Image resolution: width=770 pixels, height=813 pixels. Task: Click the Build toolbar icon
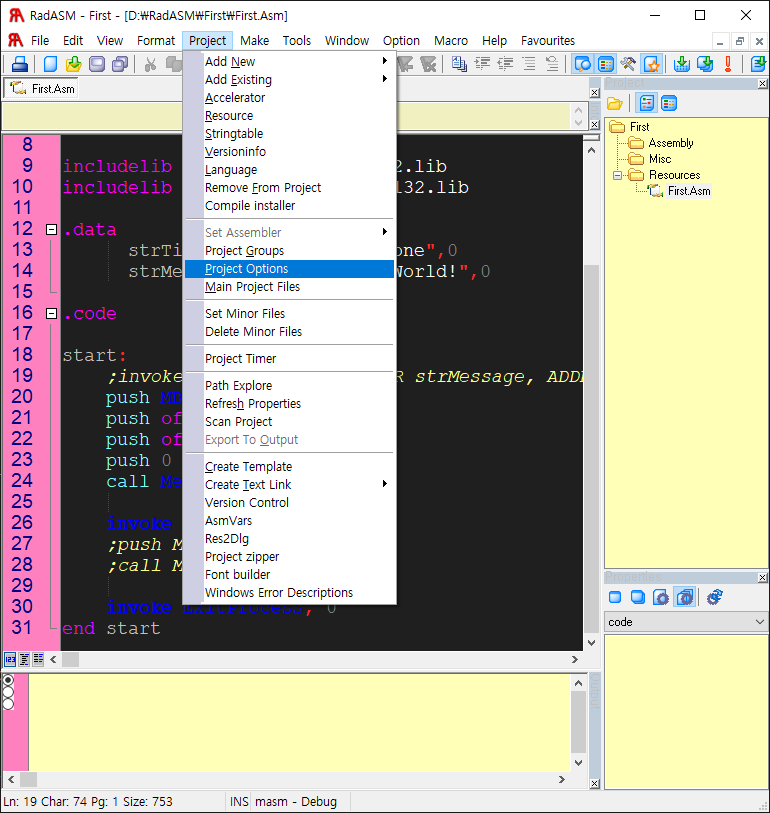click(705, 64)
